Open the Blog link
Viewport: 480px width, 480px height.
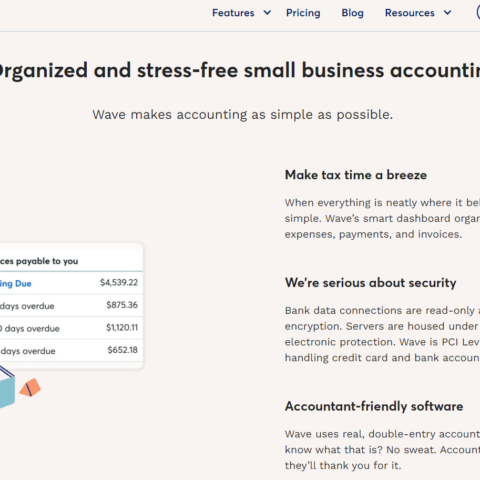tap(352, 13)
